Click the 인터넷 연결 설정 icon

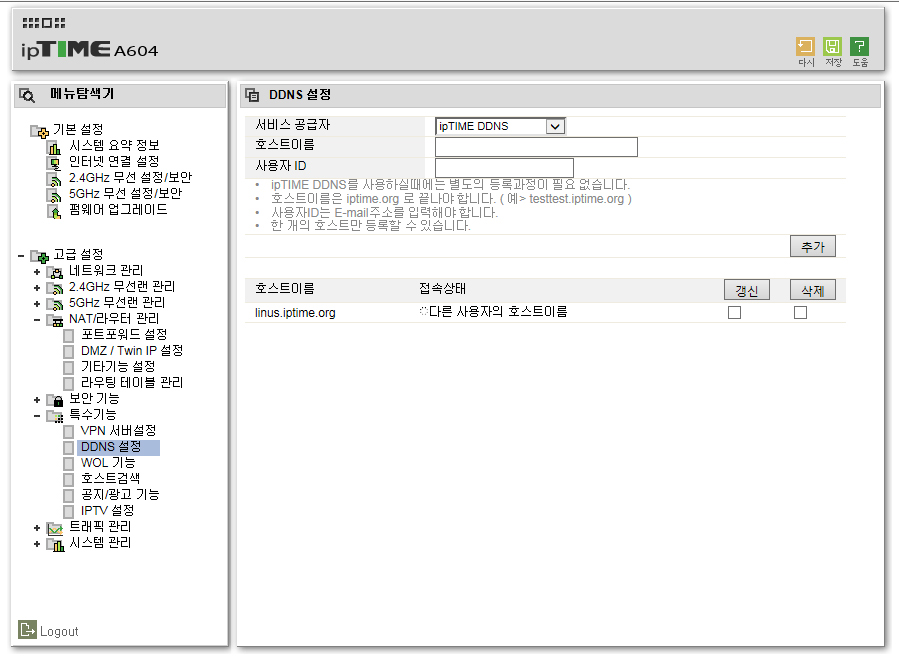tap(54, 163)
